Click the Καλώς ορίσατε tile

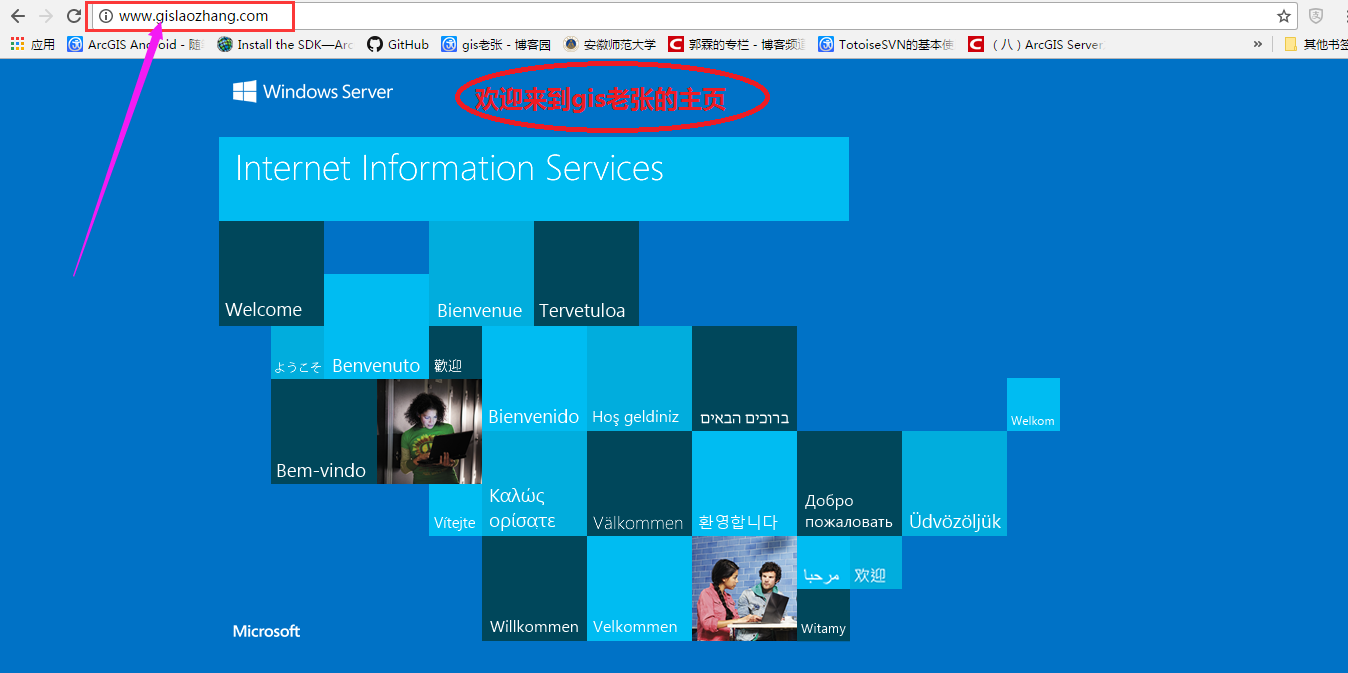(x=534, y=483)
